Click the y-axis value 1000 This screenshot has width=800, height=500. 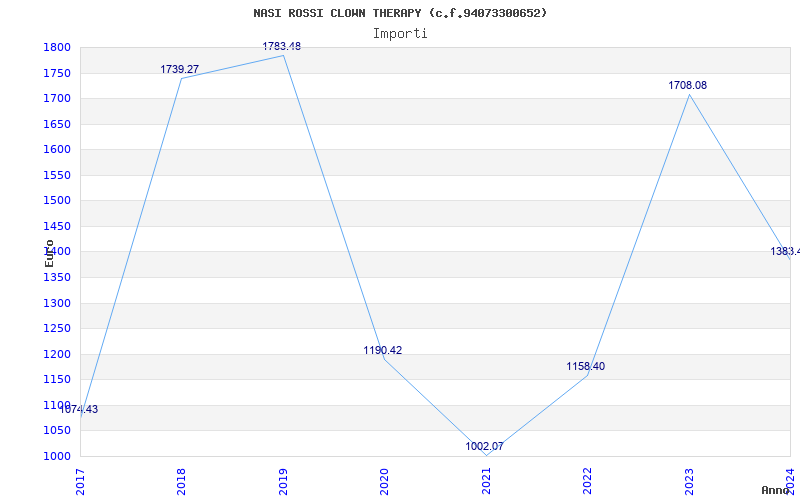click(57, 456)
